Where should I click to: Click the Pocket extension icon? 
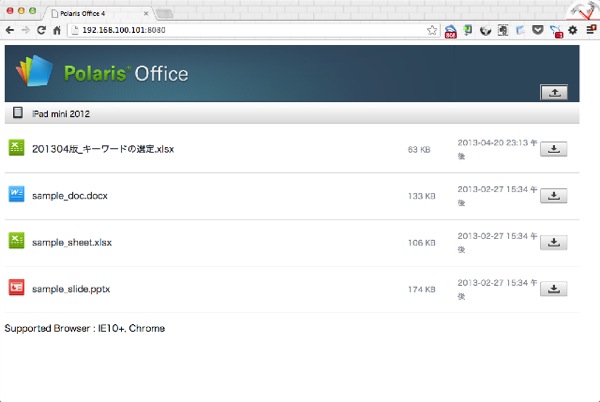click(538, 30)
